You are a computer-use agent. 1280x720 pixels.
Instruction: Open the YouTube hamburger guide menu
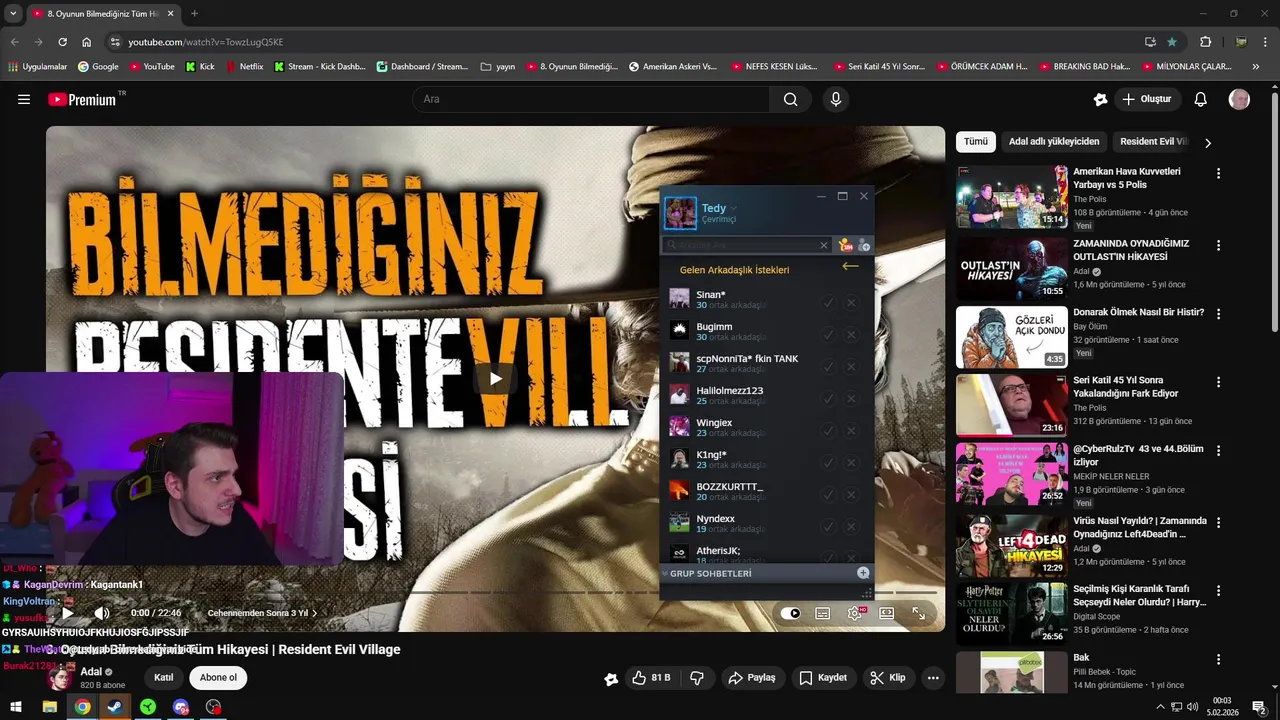click(24, 99)
